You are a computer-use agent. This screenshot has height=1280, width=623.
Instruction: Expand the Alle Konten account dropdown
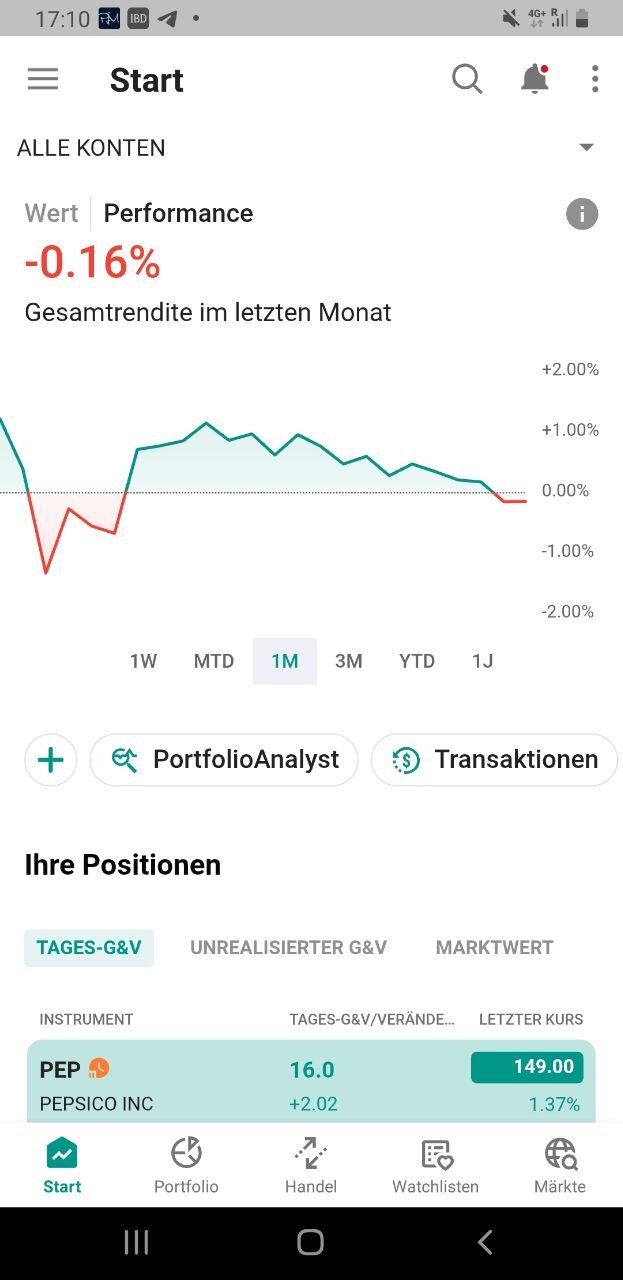(586, 148)
